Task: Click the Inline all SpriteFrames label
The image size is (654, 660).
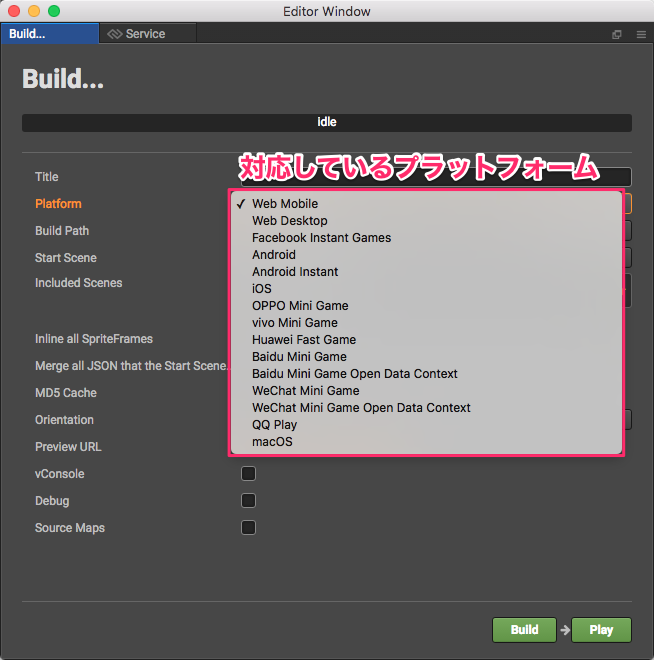Action: (x=94, y=339)
